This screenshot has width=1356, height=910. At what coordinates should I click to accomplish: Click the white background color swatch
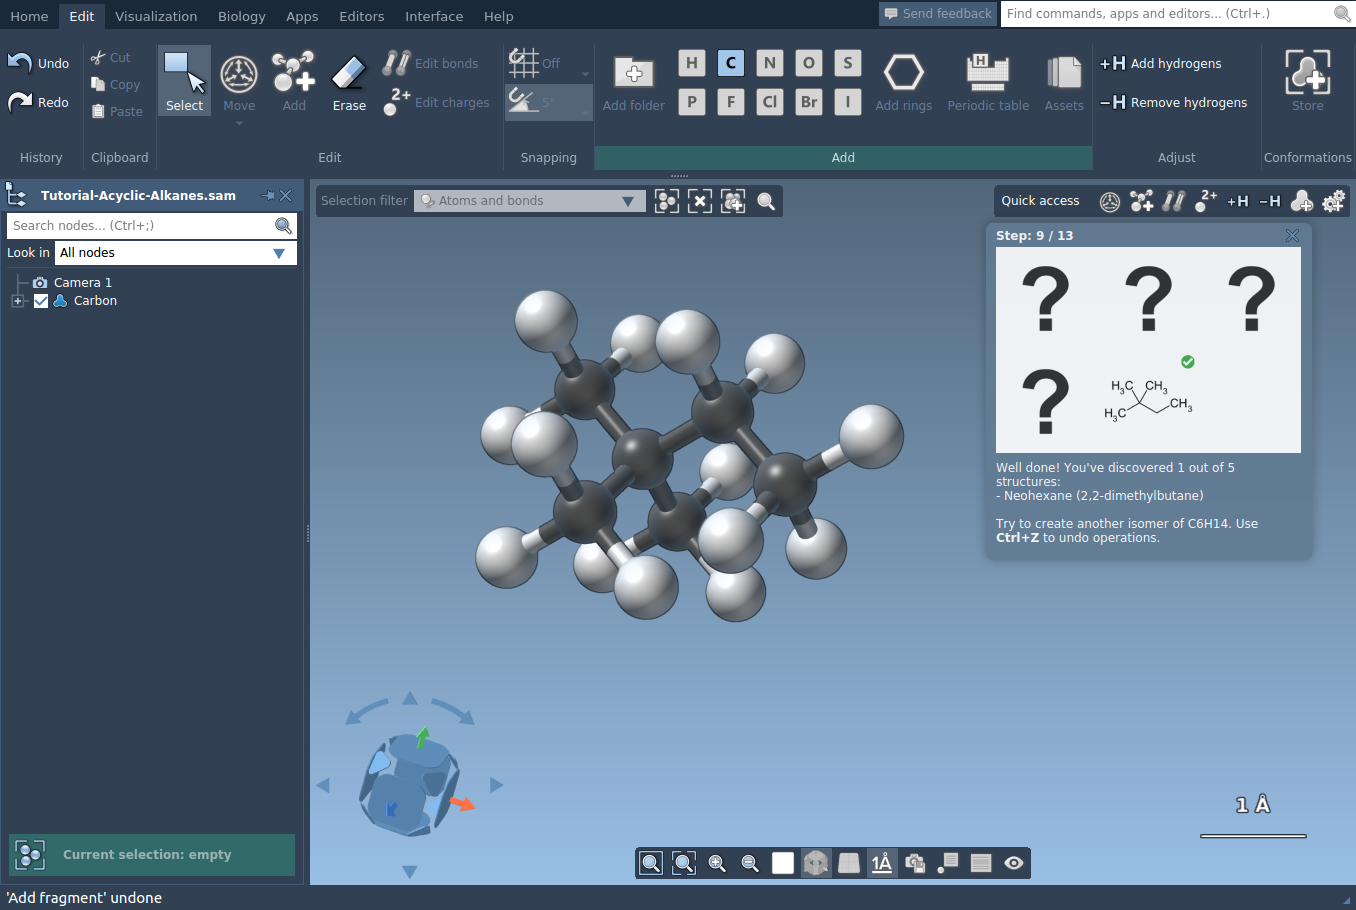(x=783, y=863)
